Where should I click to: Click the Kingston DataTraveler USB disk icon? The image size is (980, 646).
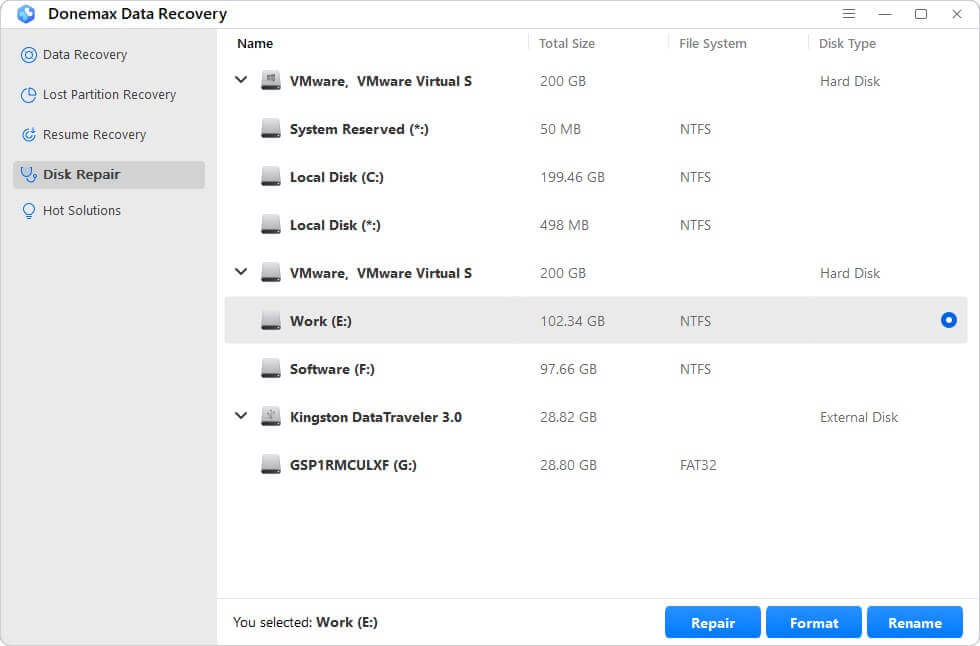270,417
